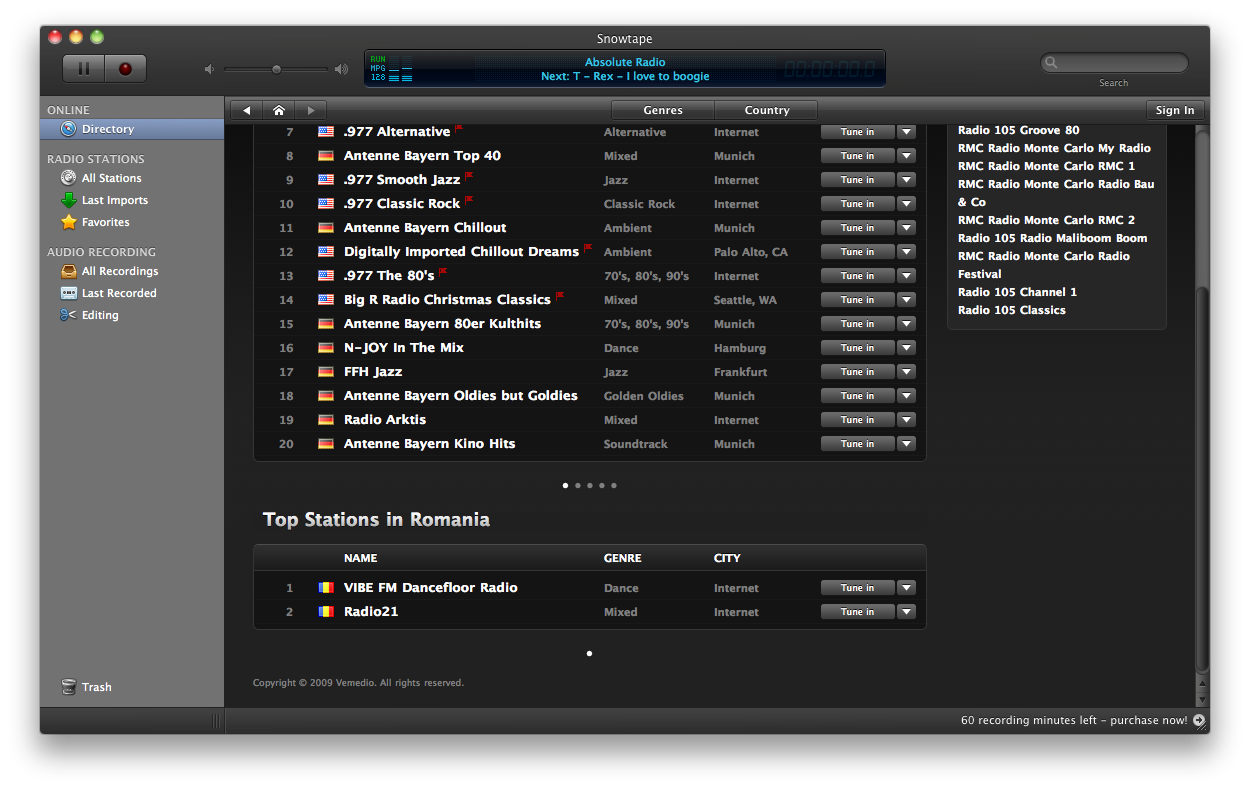
Task: Open All Stations in the sidebar
Action: 111,178
